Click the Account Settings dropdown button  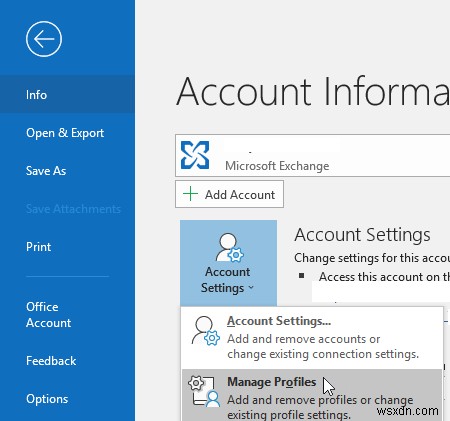[x=228, y=263]
